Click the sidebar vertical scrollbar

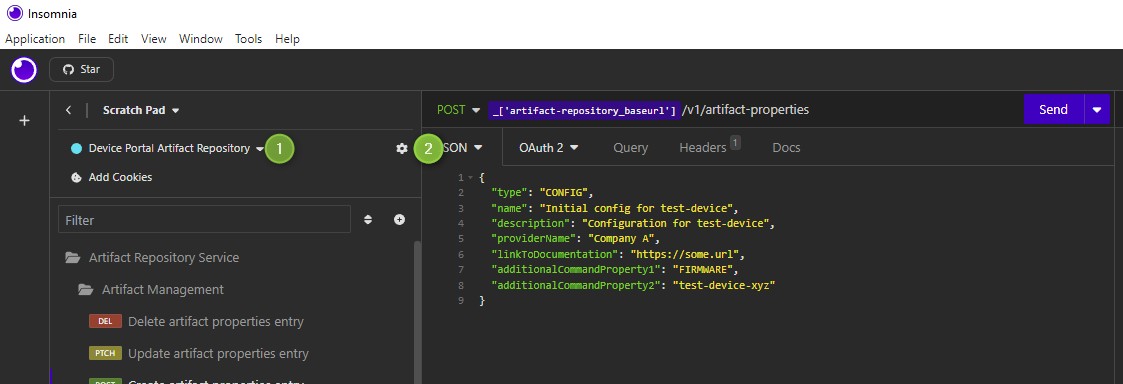(x=418, y=312)
